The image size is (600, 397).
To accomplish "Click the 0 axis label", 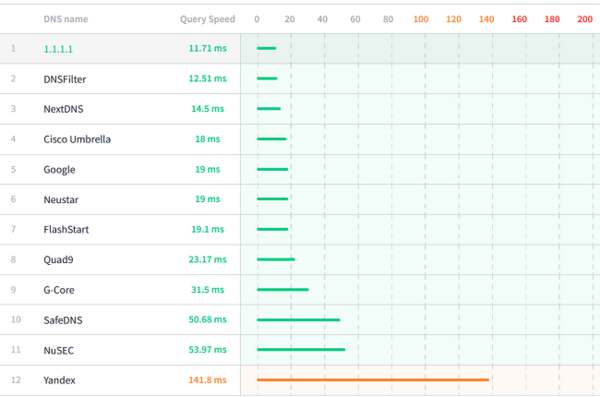I will pos(257,19).
